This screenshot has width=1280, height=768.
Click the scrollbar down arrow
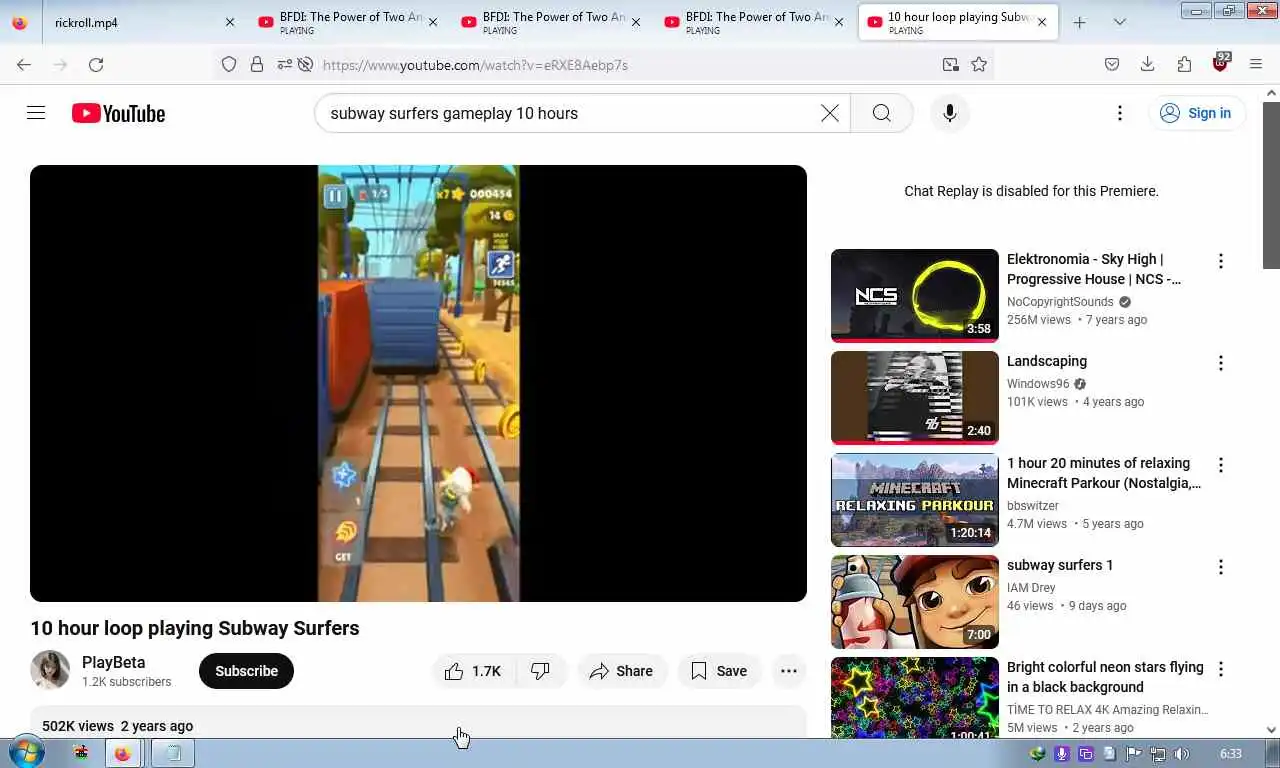pos(1271,730)
